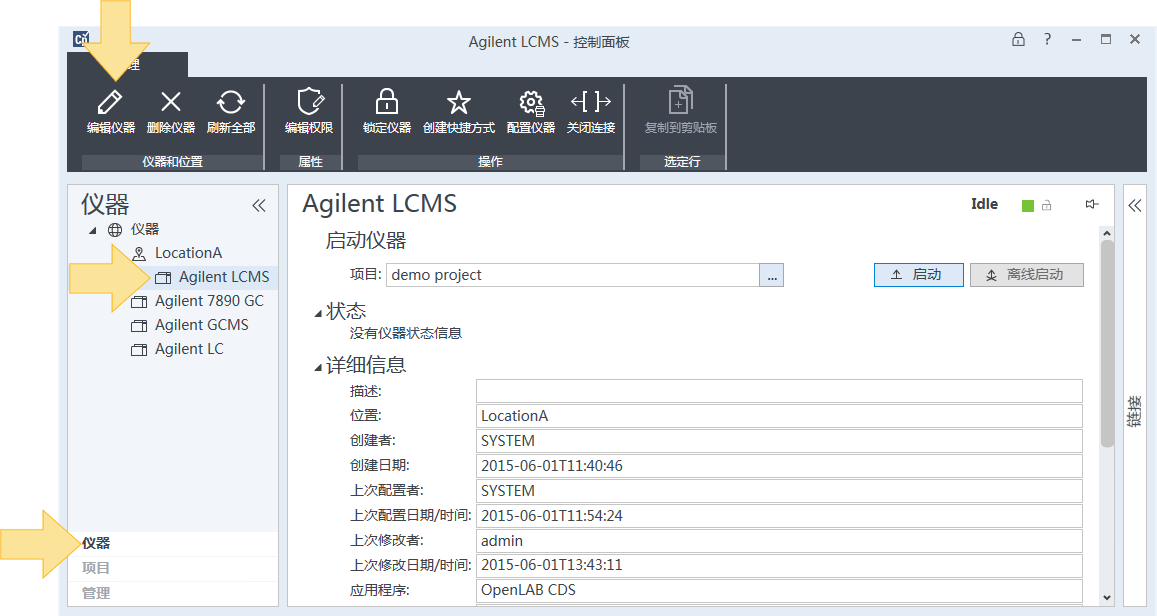Click the vertical 链接 panel label
The image size is (1157, 616).
(x=1135, y=411)
